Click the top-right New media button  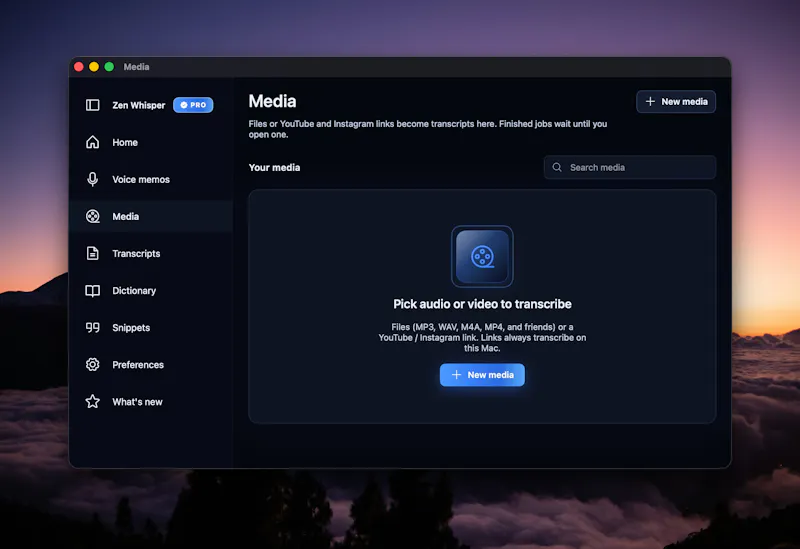tap(676, 102)
